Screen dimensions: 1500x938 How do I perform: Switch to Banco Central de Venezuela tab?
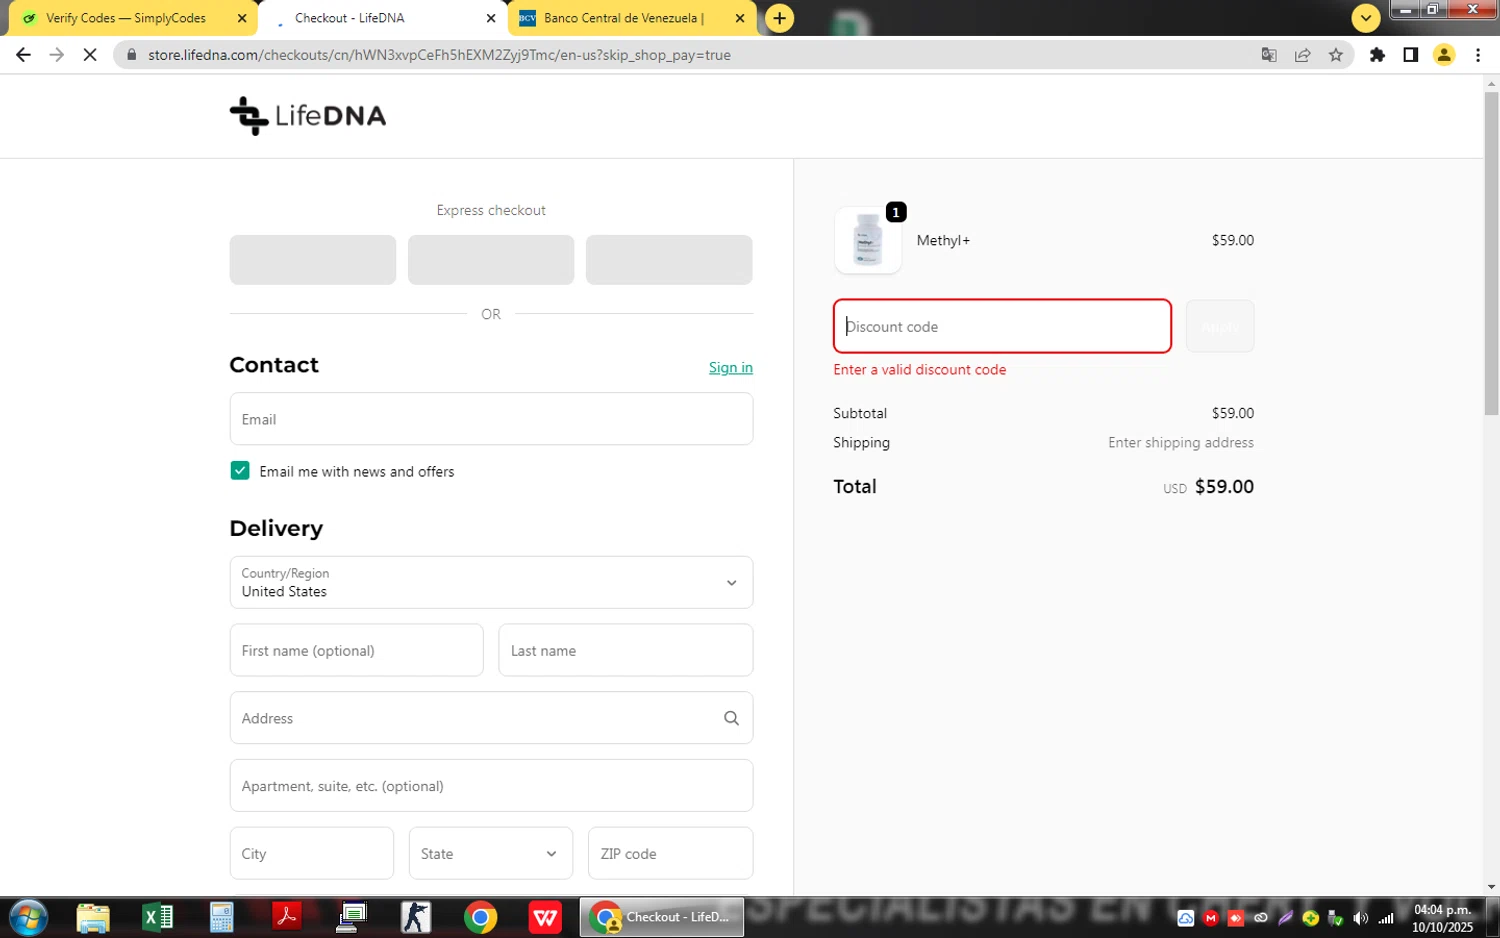click(x=624, y=18)
